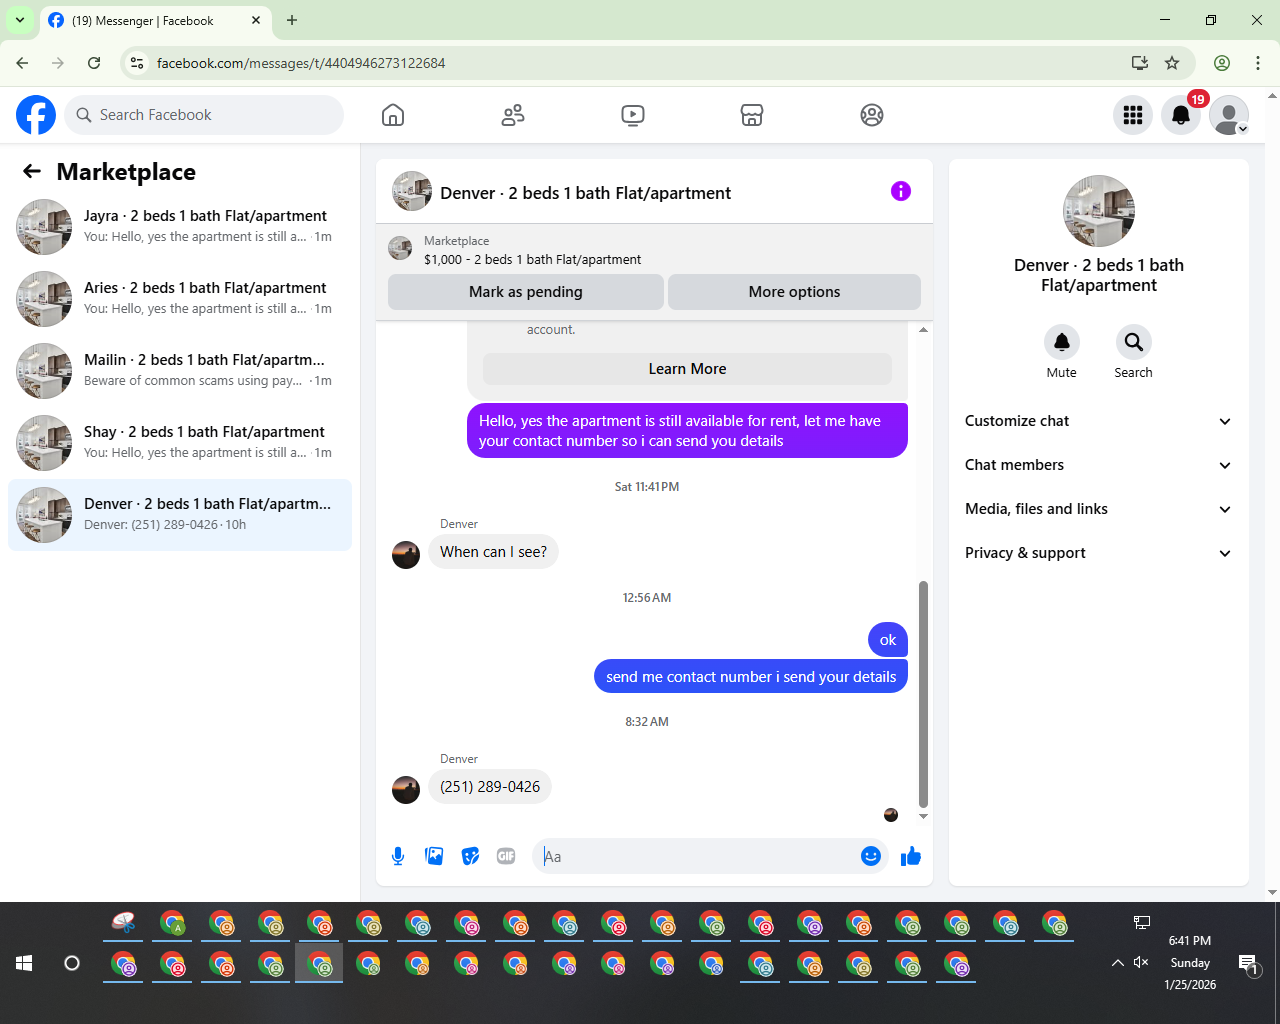Click the 'When can I see?' message
This screenshot has width=1280, height=1024.
[x=493, y=552]
